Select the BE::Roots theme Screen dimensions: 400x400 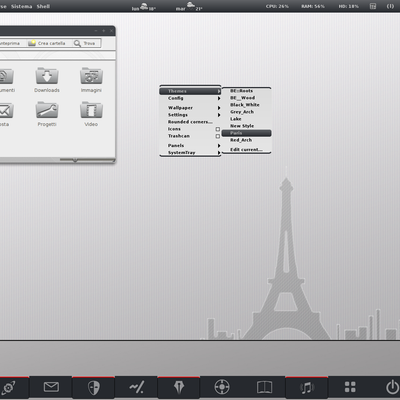tap(246, 91)
